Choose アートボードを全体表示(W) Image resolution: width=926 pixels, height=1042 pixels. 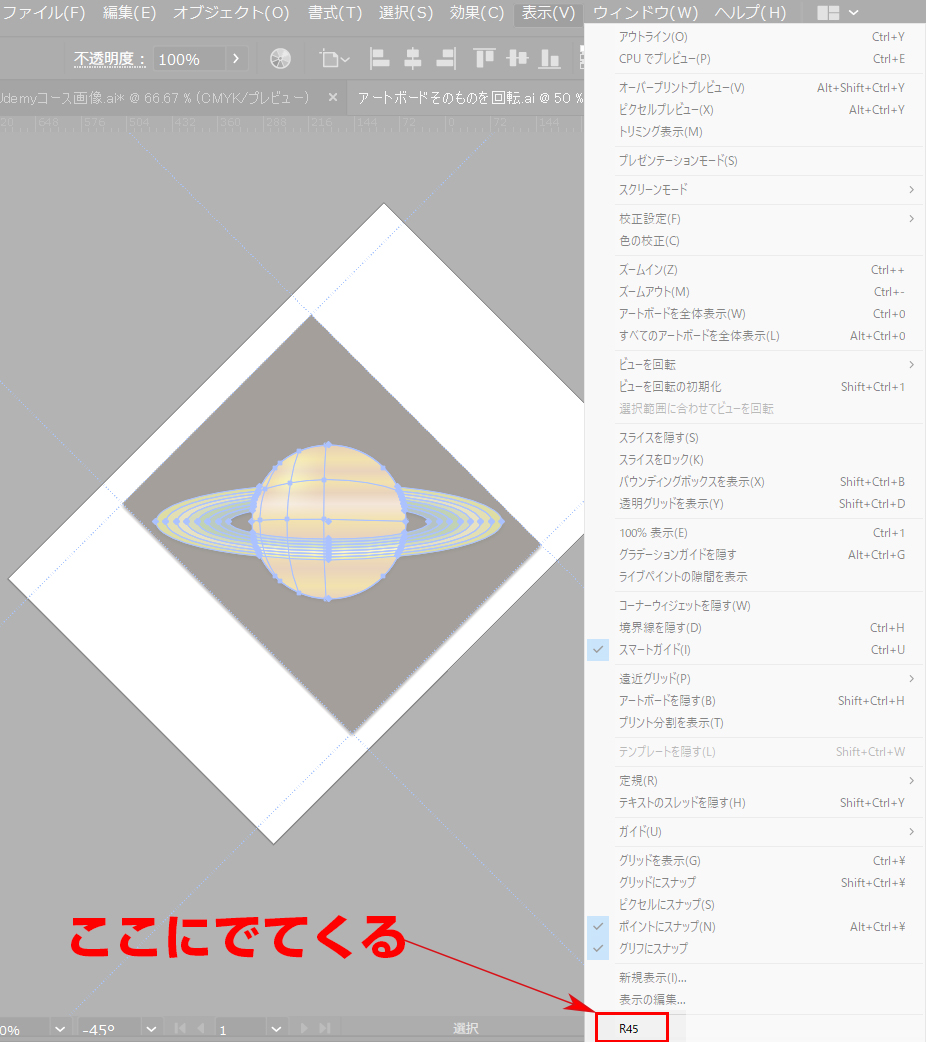click(755, 314)
